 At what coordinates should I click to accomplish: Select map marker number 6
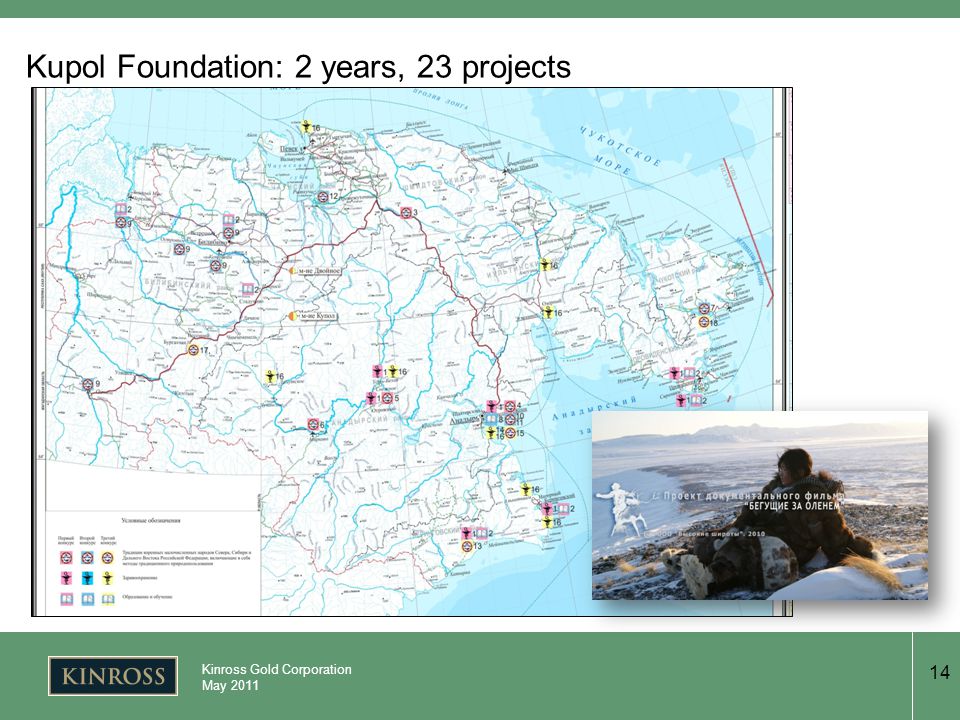313,424
